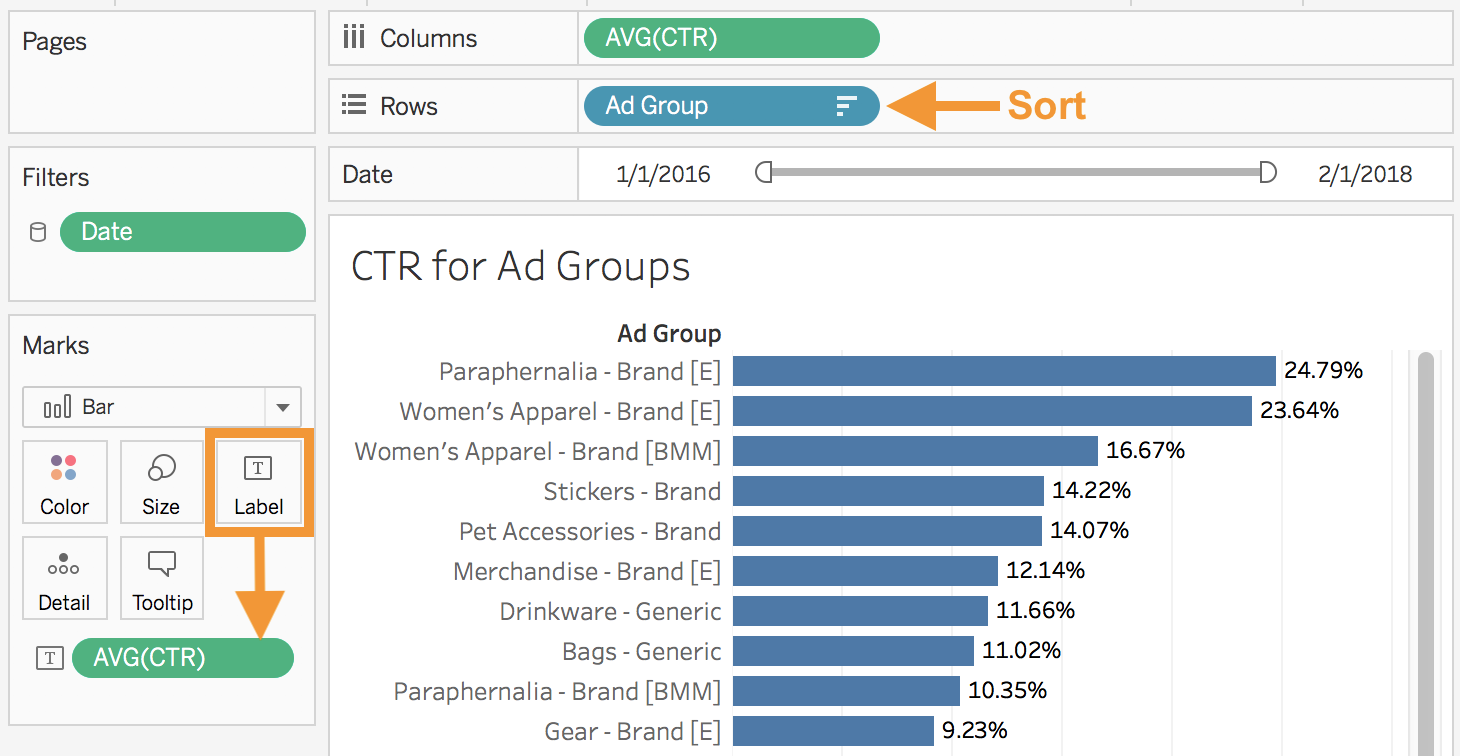Click the Date filter pill
The width and height of the screenshot is (1460, 756).
click(183, 231)
